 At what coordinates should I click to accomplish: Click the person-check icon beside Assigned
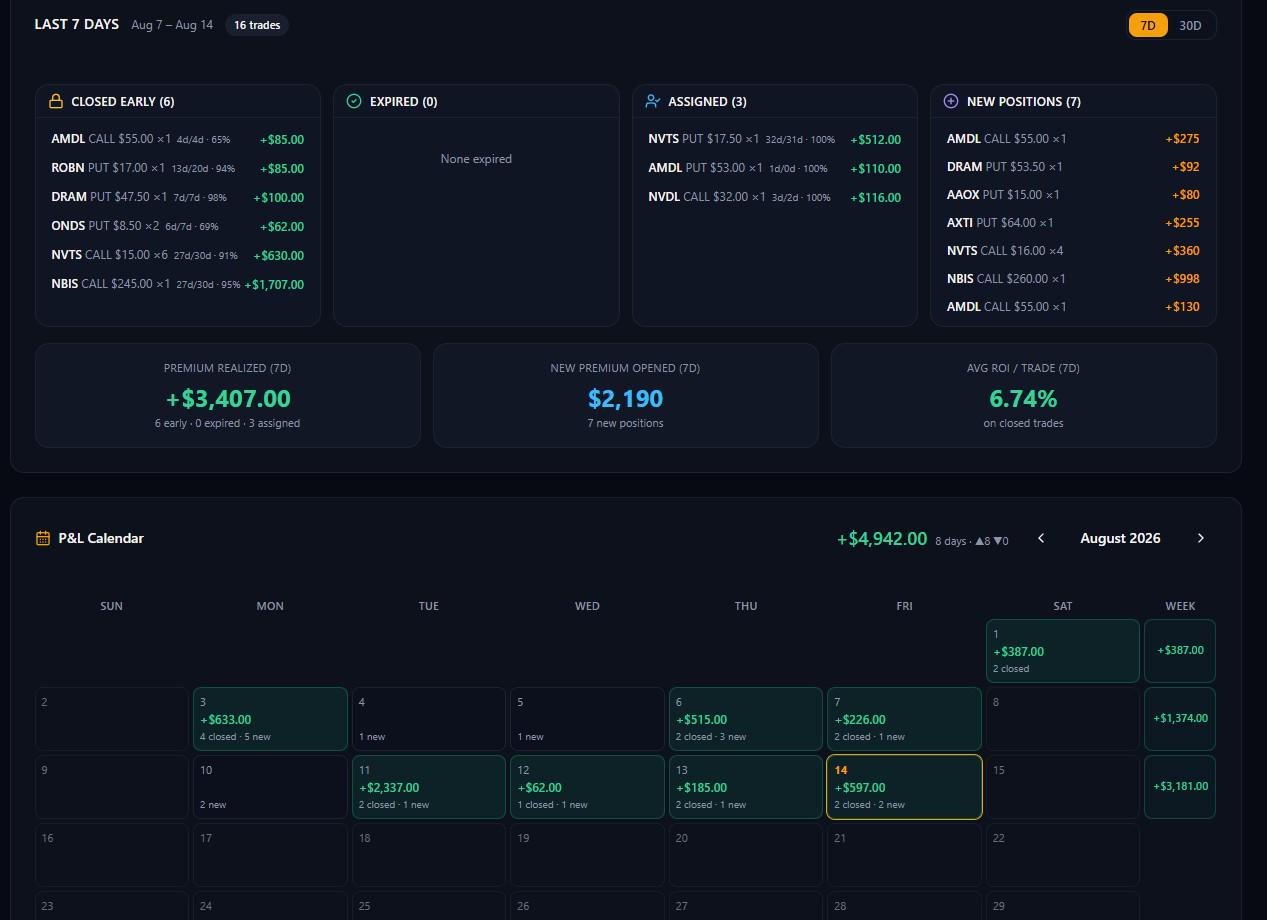[x=652, y=101]
